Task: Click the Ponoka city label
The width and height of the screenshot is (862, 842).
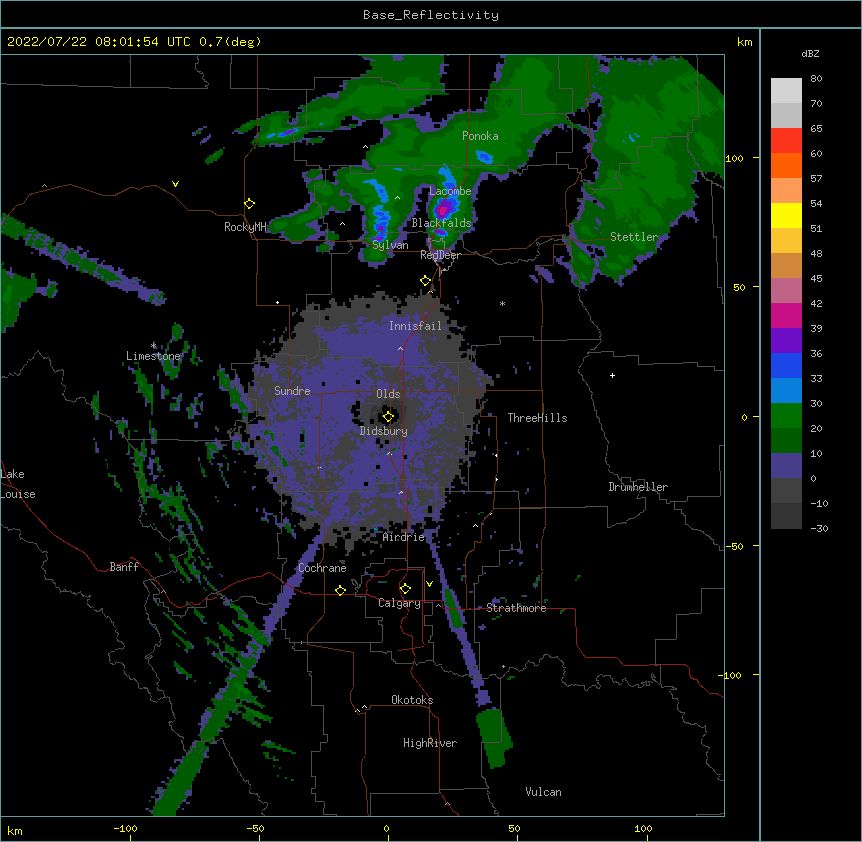Action: click(480, 136)
